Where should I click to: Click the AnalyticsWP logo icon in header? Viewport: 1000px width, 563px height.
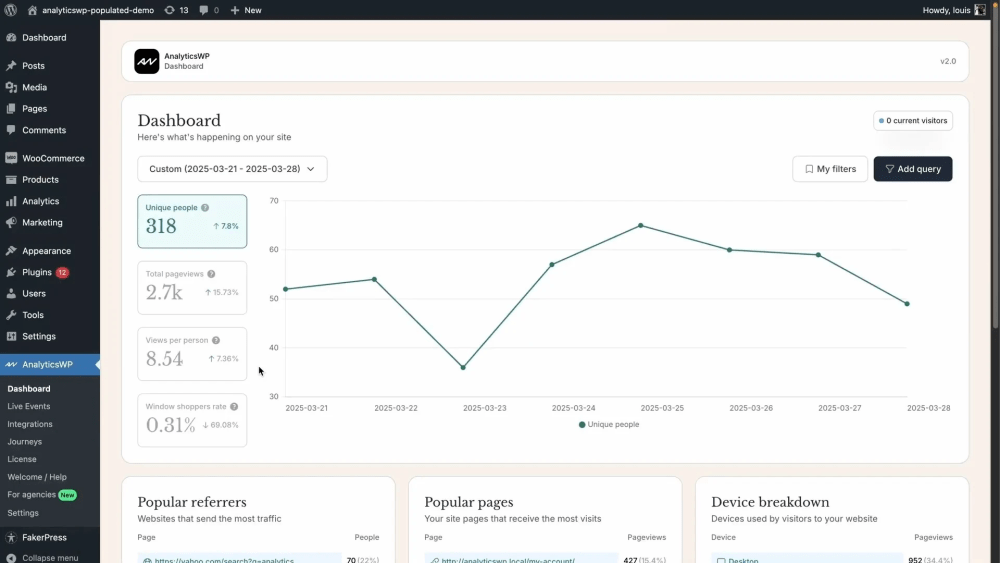[147, 61]
